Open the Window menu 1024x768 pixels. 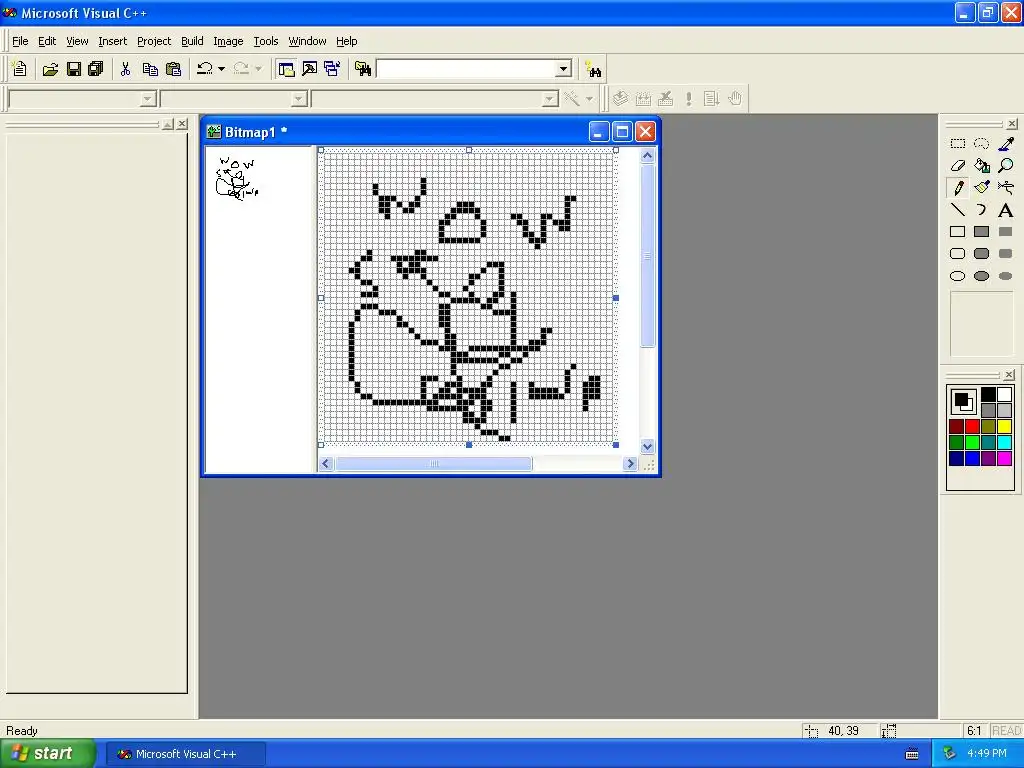307,41
